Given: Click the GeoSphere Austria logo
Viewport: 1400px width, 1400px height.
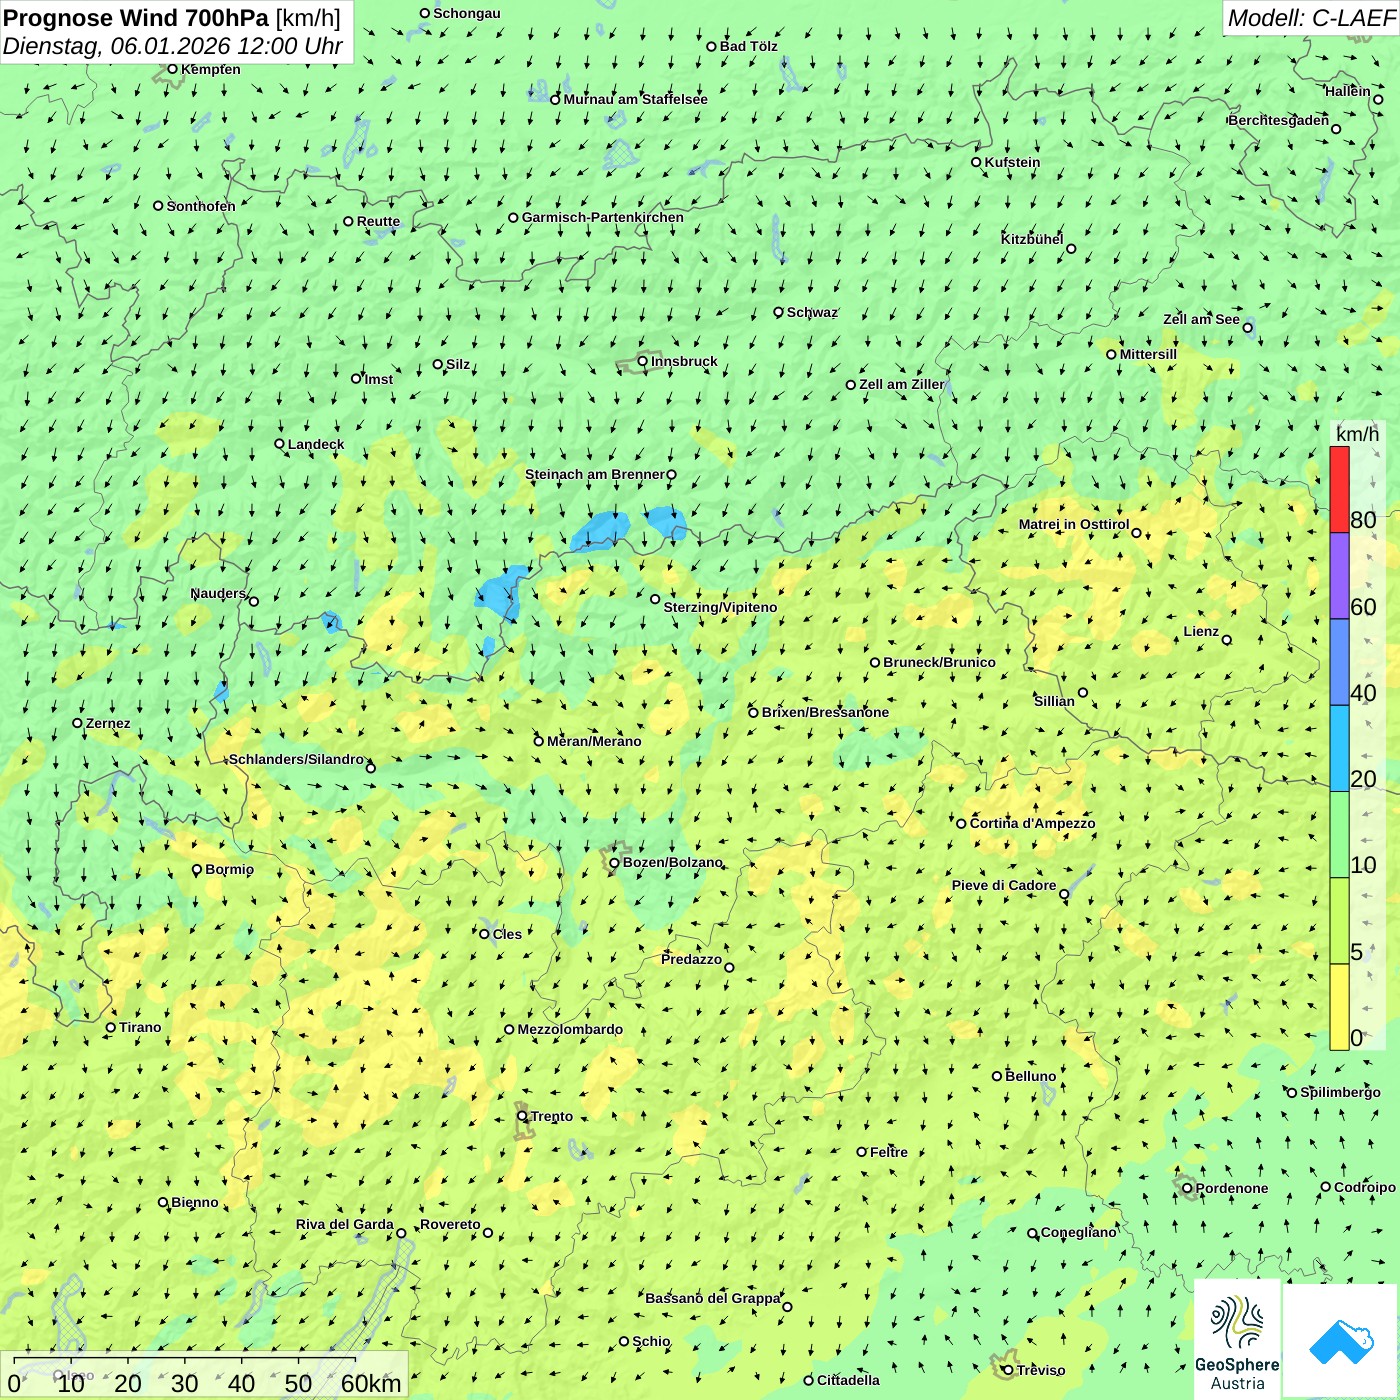Looking at the screenshot, I should (1237, 1339).
